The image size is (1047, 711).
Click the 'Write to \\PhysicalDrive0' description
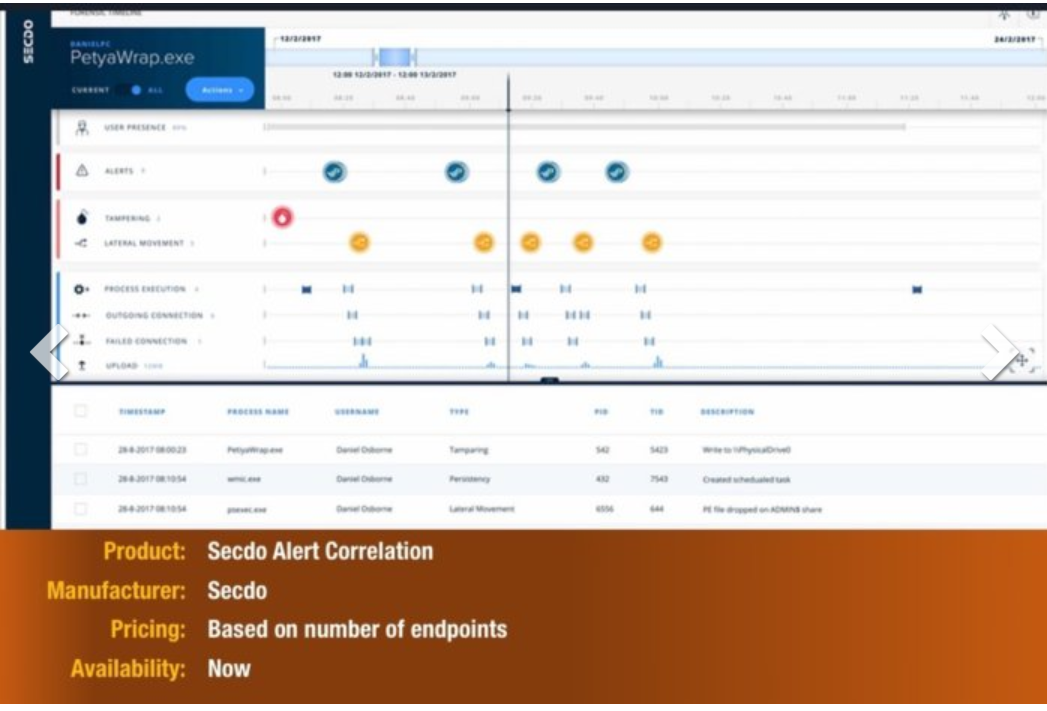click(x=747, y=450)
